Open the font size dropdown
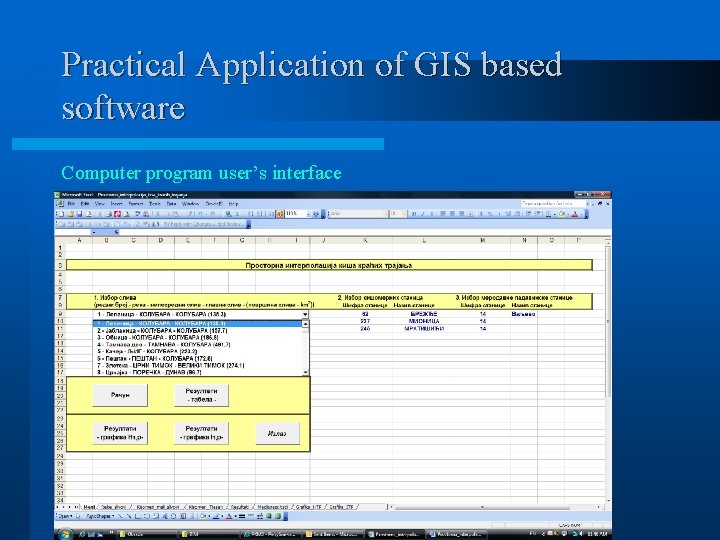 (405, 214)
